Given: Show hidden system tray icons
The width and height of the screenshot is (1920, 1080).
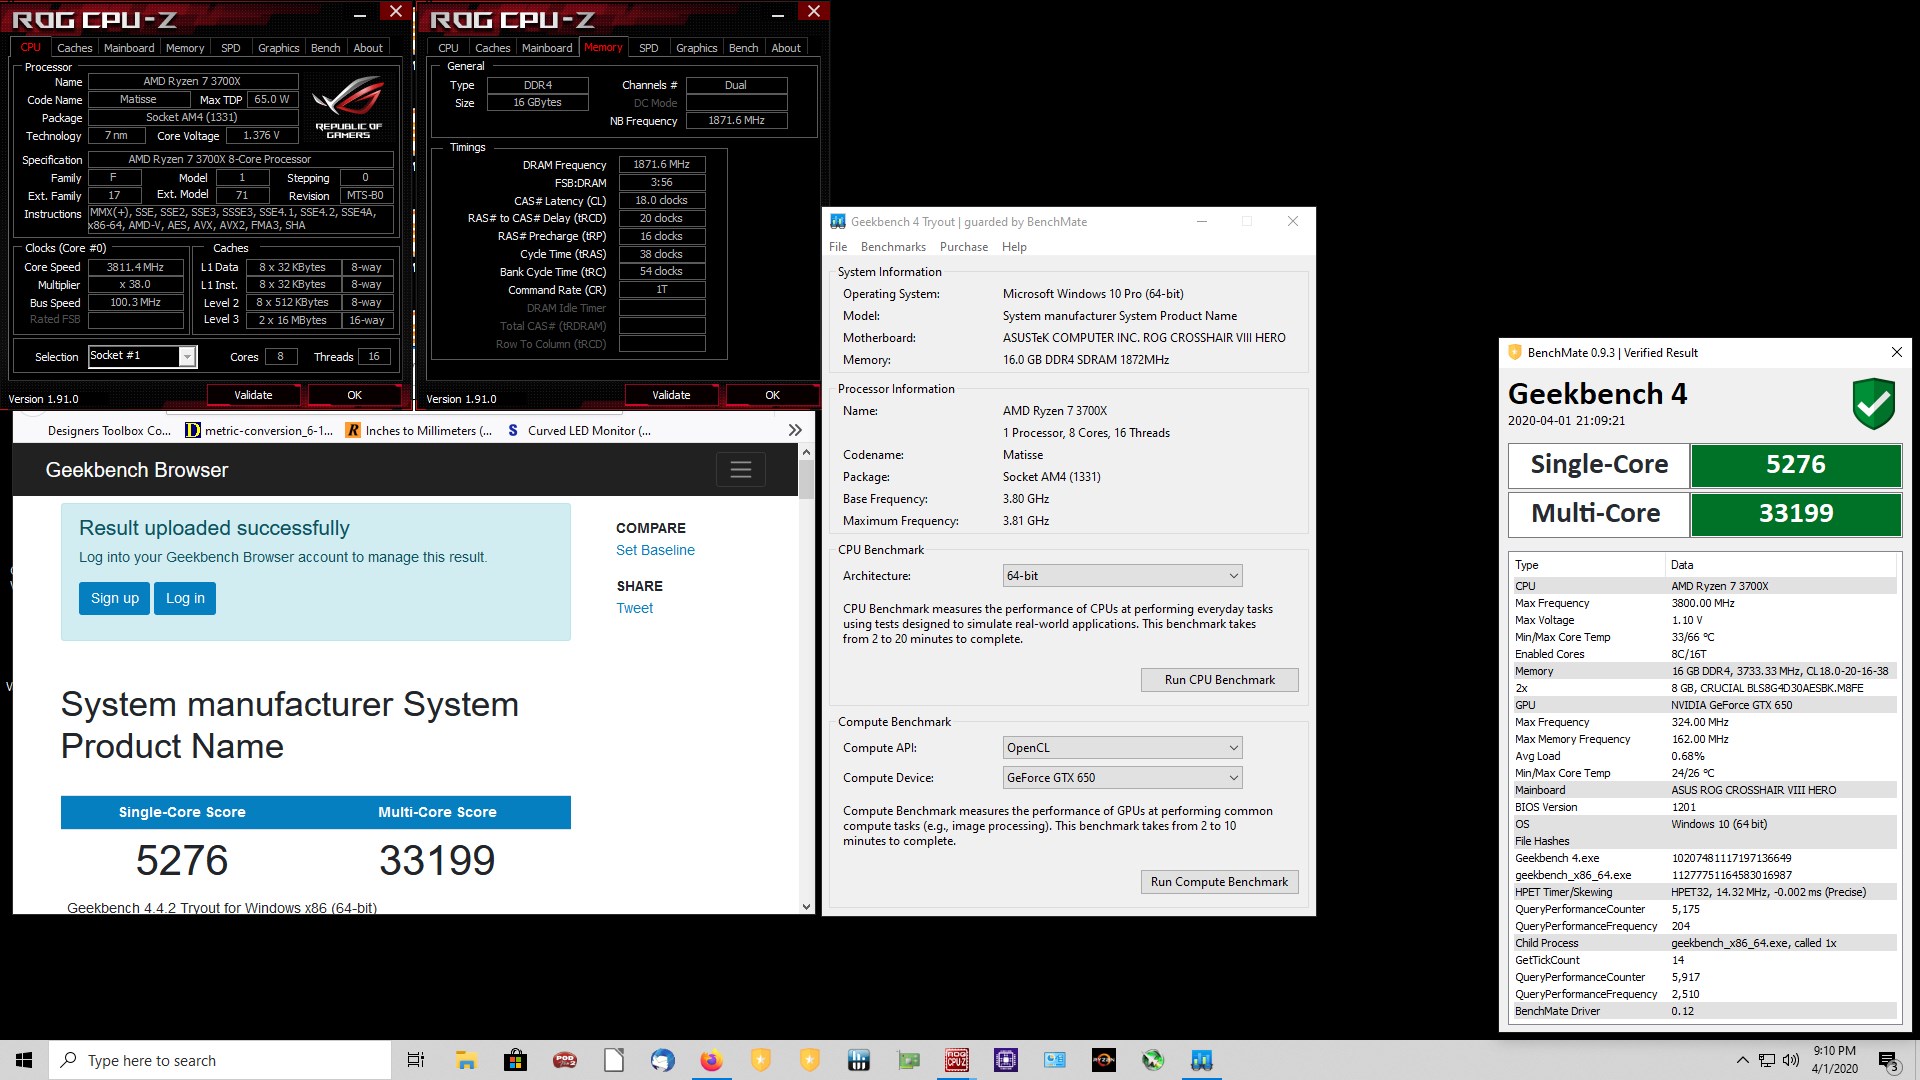Looking at the screenshot, I should click(1743, 1060).
